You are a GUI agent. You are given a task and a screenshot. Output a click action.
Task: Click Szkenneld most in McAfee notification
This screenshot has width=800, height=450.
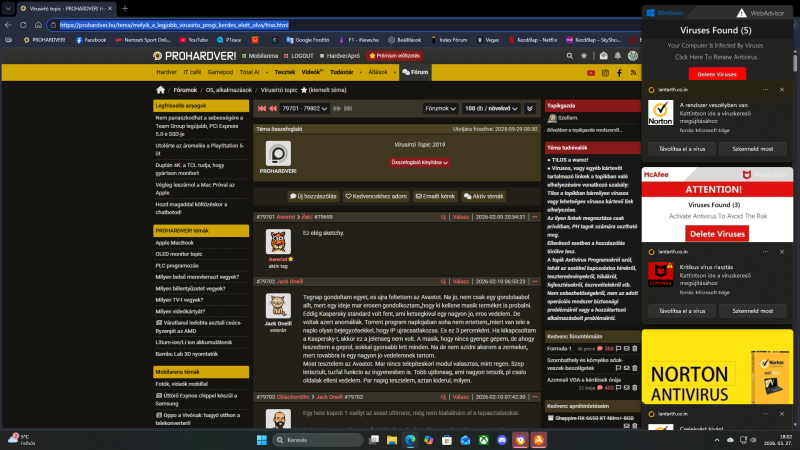753,311
